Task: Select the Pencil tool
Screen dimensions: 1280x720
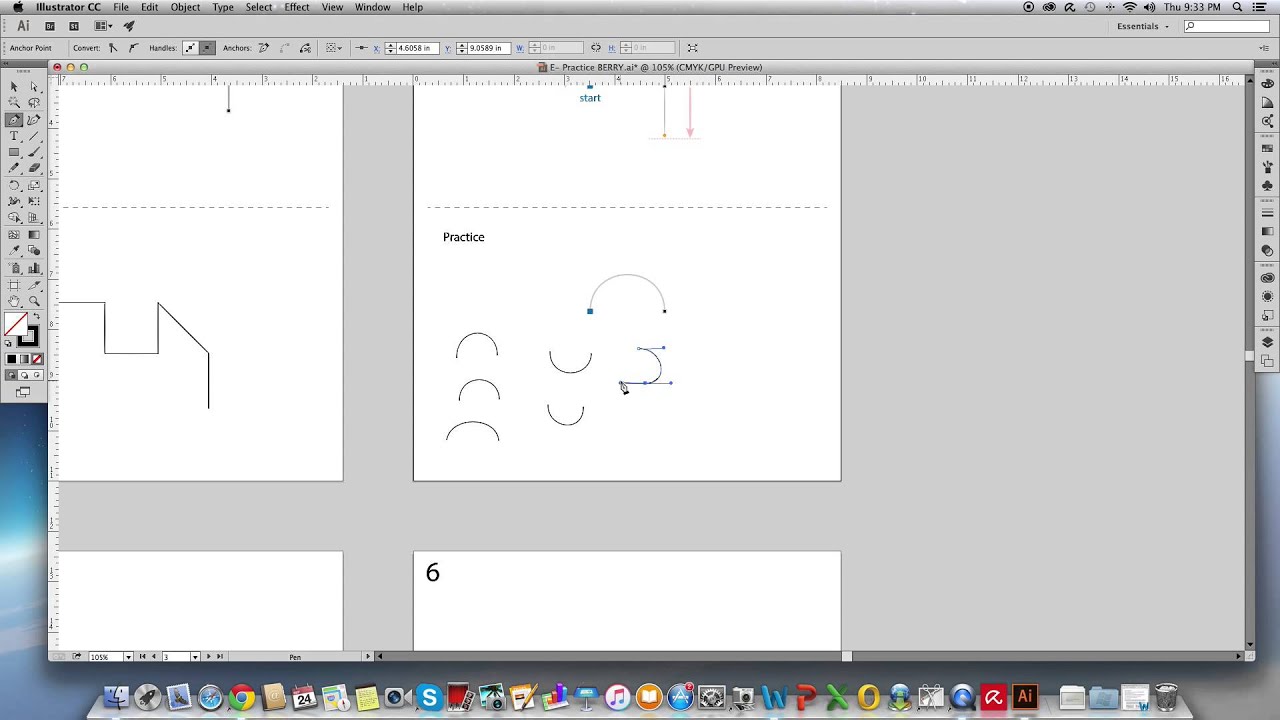Action: click(x=14, y=168)
